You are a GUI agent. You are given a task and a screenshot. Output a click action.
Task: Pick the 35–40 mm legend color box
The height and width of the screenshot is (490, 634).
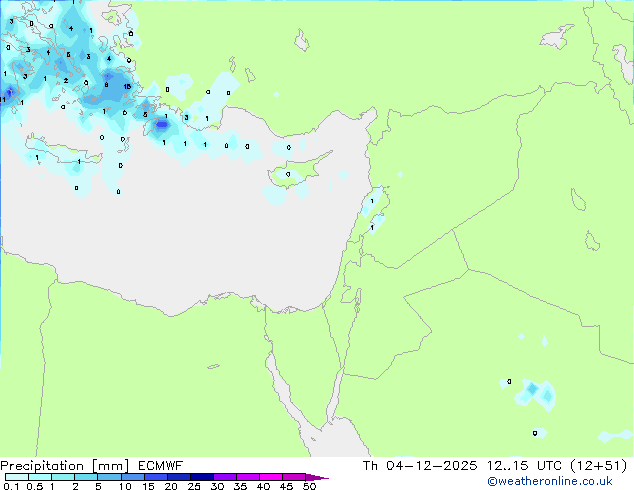pyautogui.click(x=247, y=477)
